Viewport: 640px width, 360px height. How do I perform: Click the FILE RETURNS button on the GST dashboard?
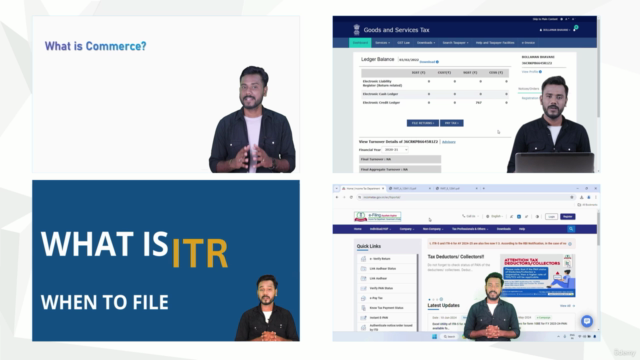[x=422, y=123]
